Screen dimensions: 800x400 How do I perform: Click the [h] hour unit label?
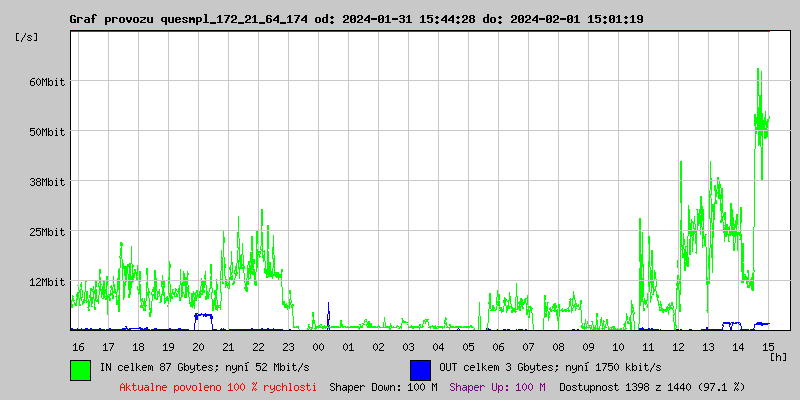(x=779, y=357)
